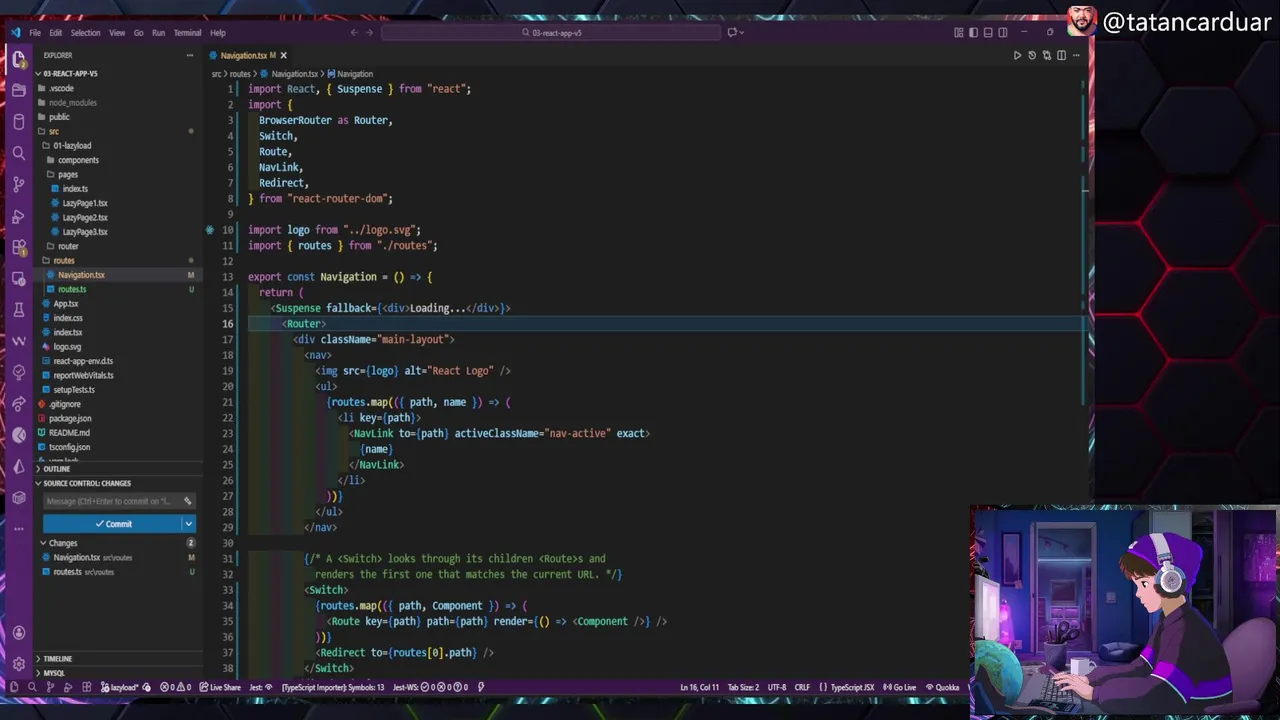Expand the MYSQL section
This screenshot has height=720, width=1280.
point(38,673)
